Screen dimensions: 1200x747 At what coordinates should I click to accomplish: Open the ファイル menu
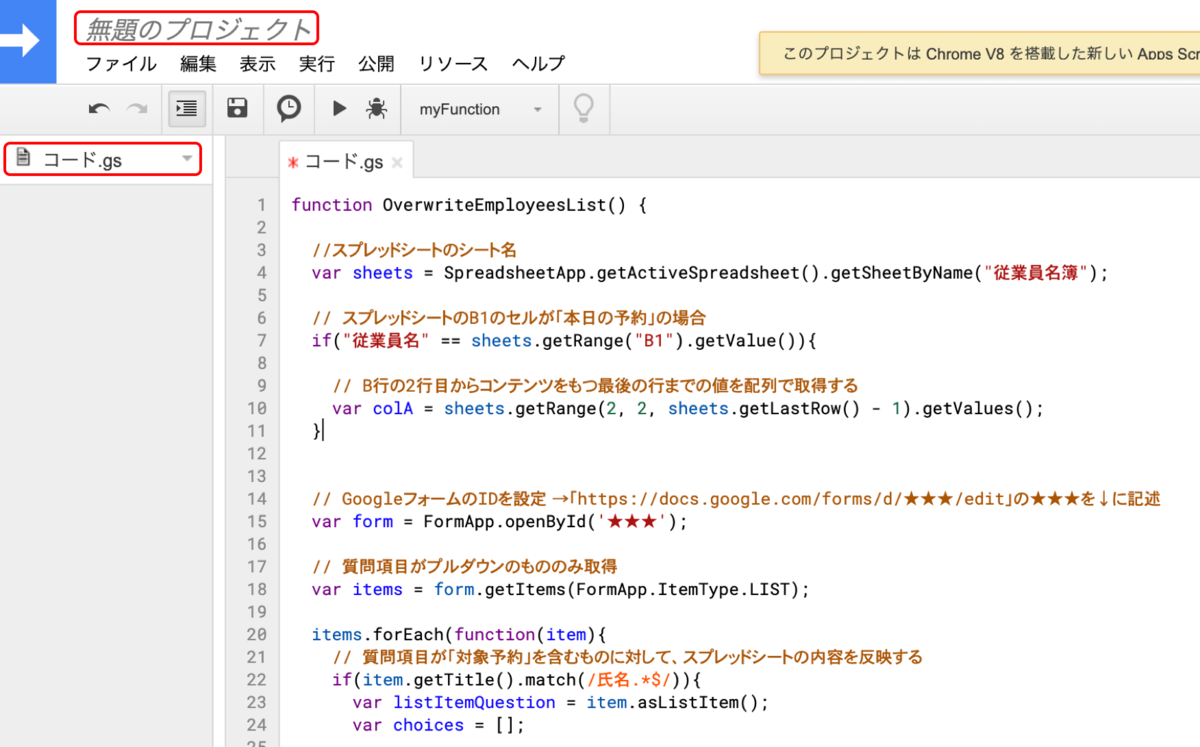tap(120, 64)
